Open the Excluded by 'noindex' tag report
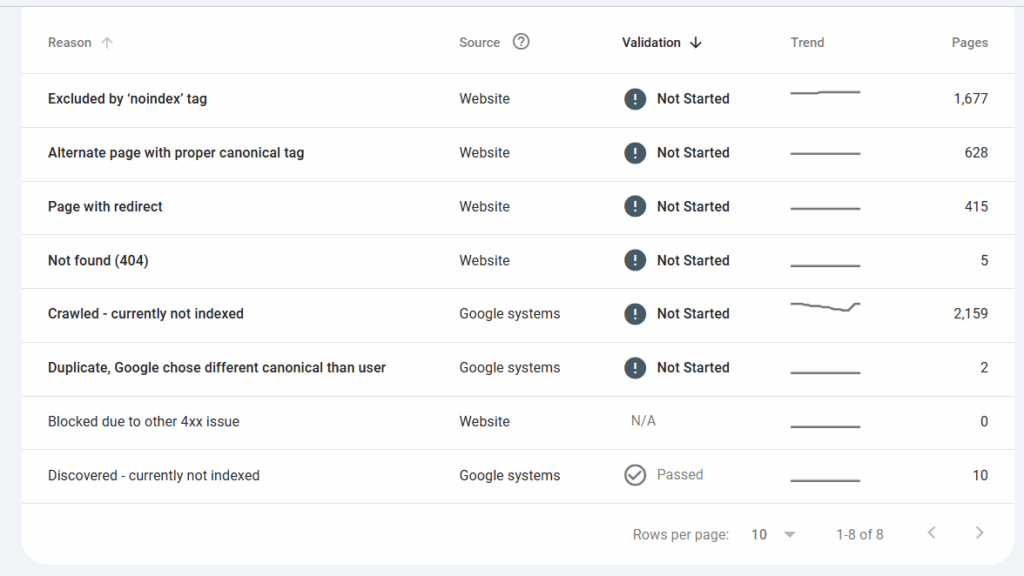This screenshot has width=1024, height=576. [127, 99]
